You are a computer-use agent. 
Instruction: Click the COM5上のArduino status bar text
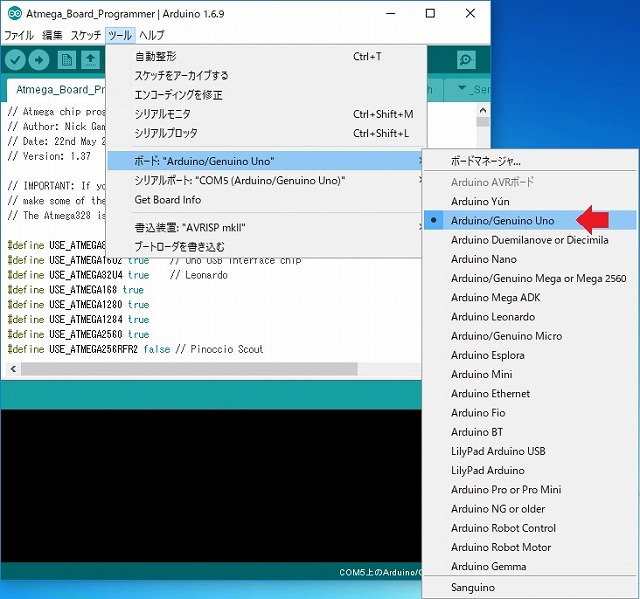tap(380, 572)
